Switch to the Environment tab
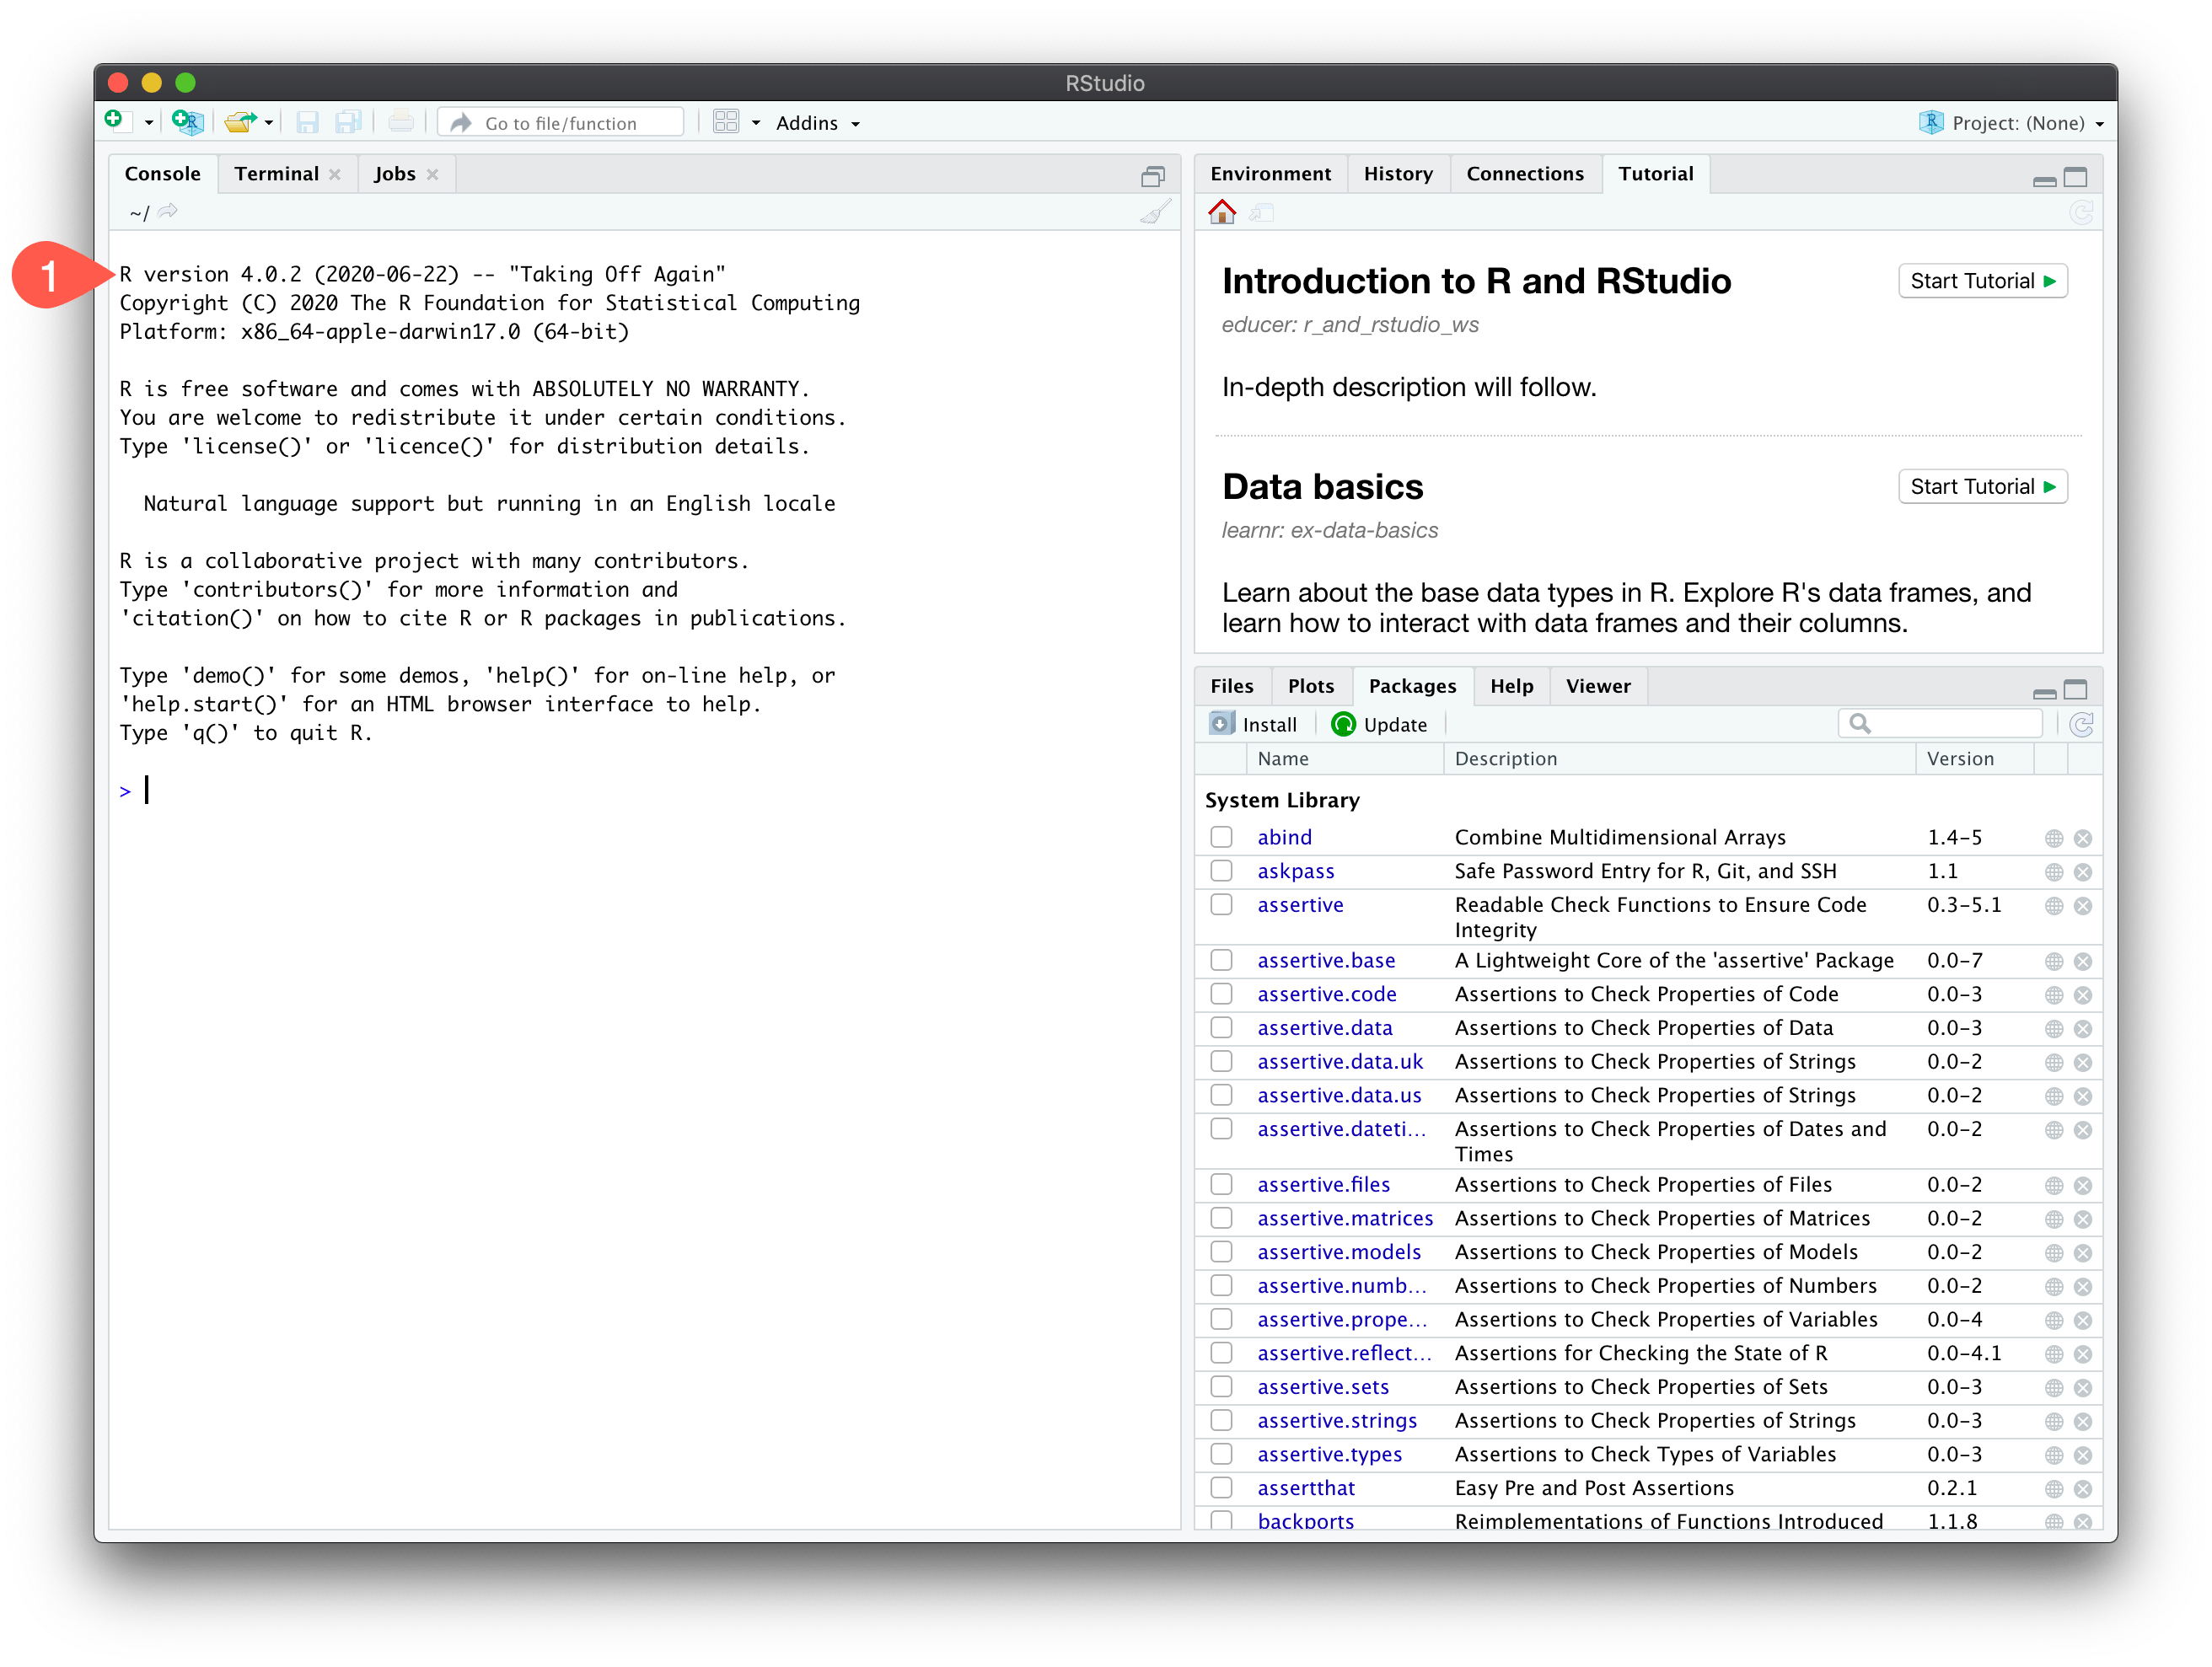 tap(1270, 174)
